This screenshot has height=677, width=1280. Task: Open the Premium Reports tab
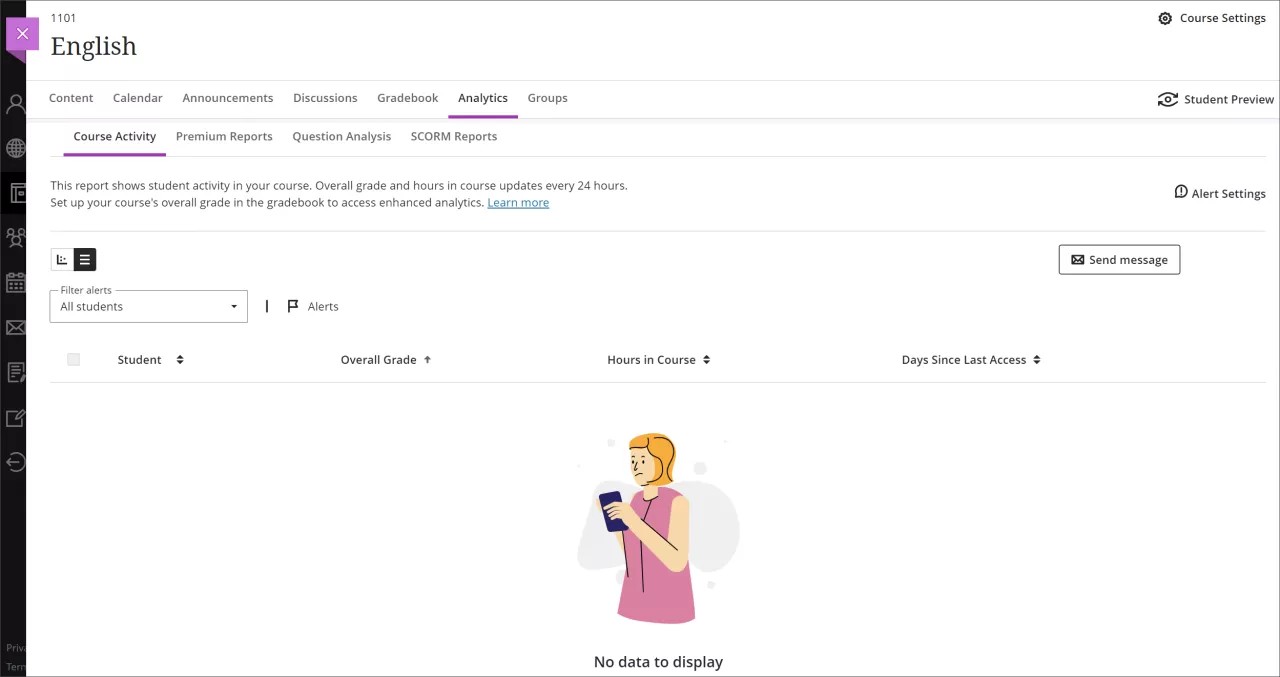[x=224, y=136]
